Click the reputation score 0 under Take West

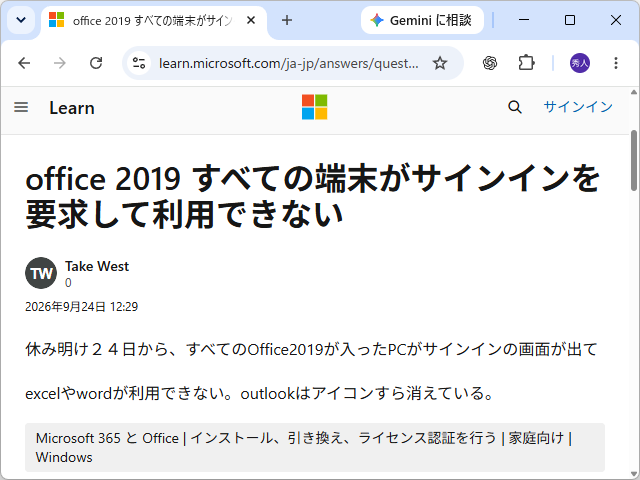(x=68, y=282)
